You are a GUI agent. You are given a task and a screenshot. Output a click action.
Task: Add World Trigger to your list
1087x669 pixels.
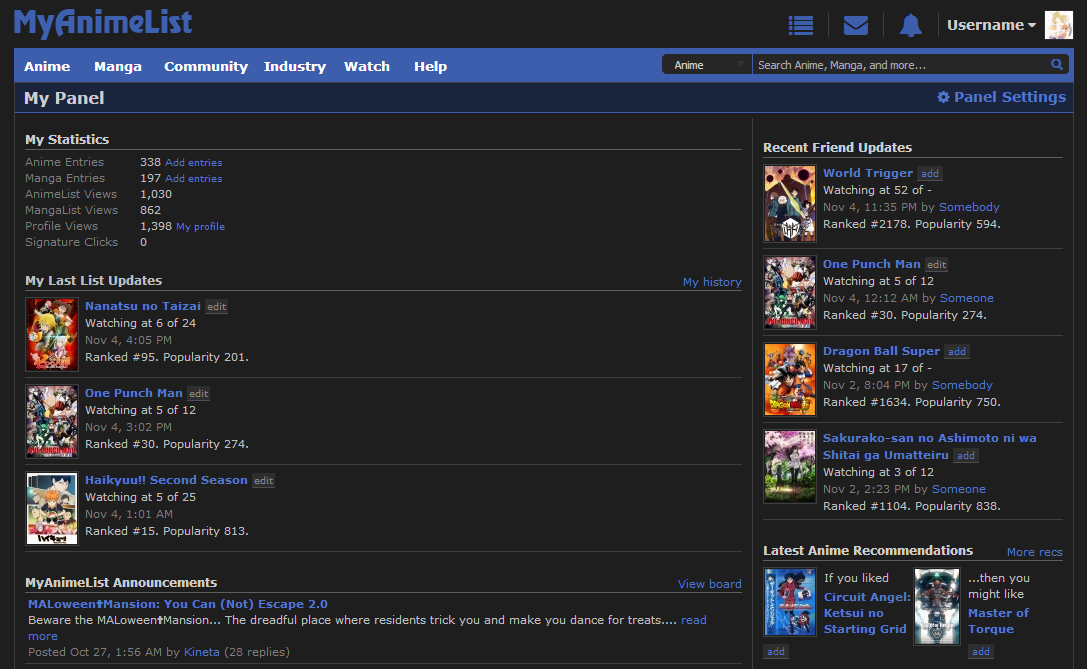pyautogui.click(x=929, y=173)
